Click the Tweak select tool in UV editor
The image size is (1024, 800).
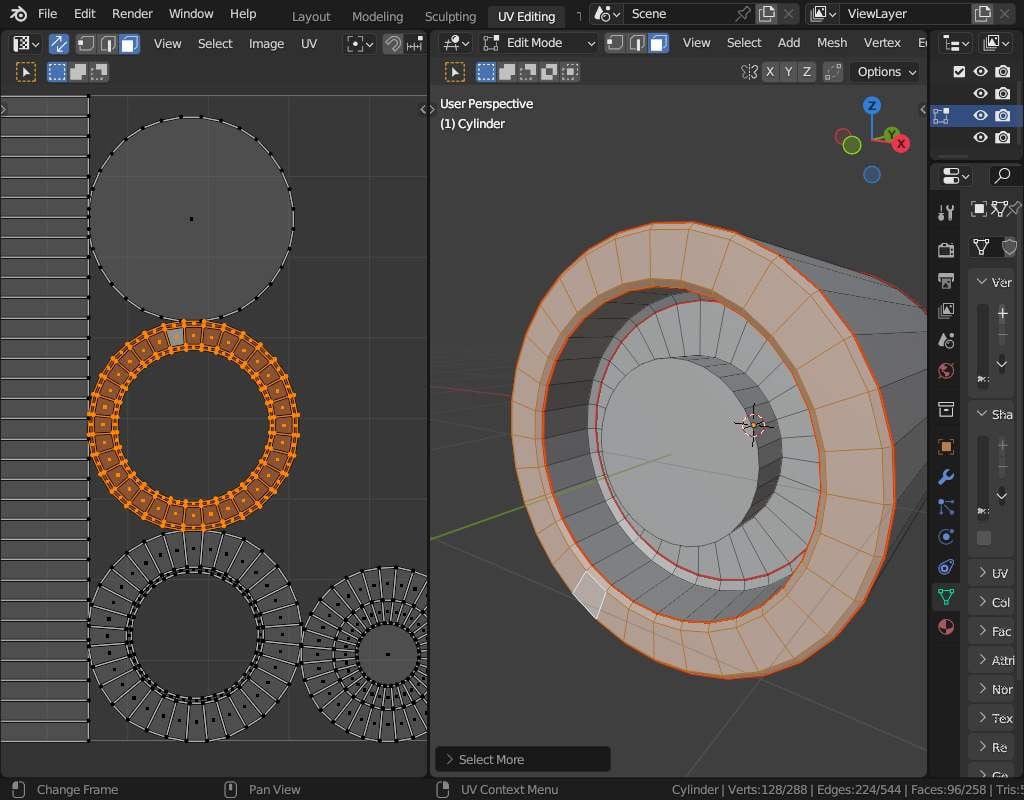pos(26,72)
